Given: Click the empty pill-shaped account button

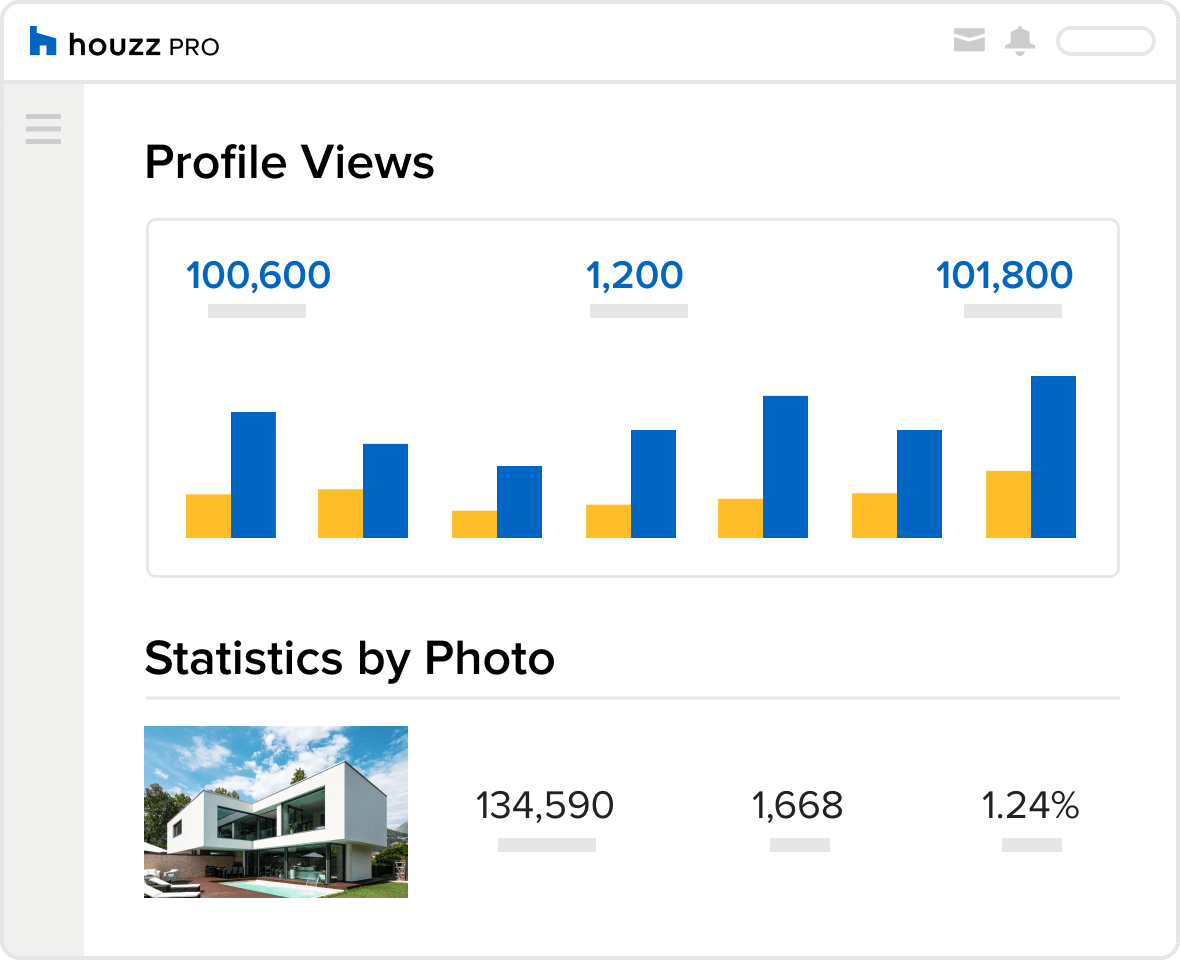Looking at the screenshot, I should coord(1105,41).
